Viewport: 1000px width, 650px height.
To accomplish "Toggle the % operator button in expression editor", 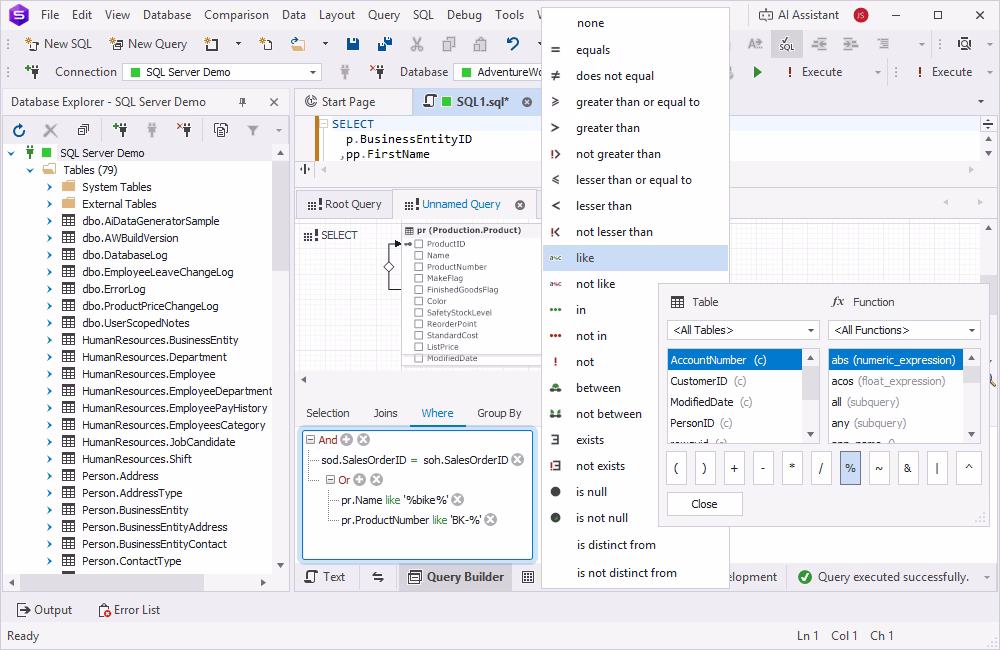I will pos(850,467).
